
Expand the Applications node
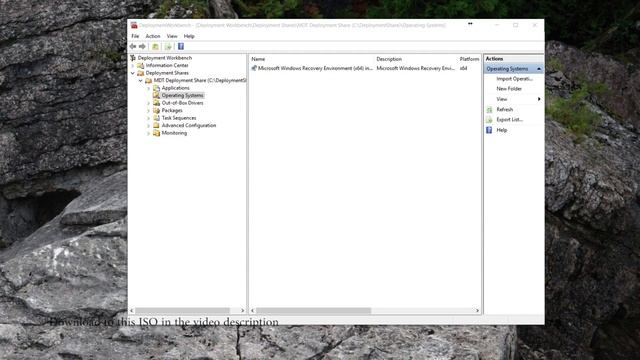tap(149, 88)
